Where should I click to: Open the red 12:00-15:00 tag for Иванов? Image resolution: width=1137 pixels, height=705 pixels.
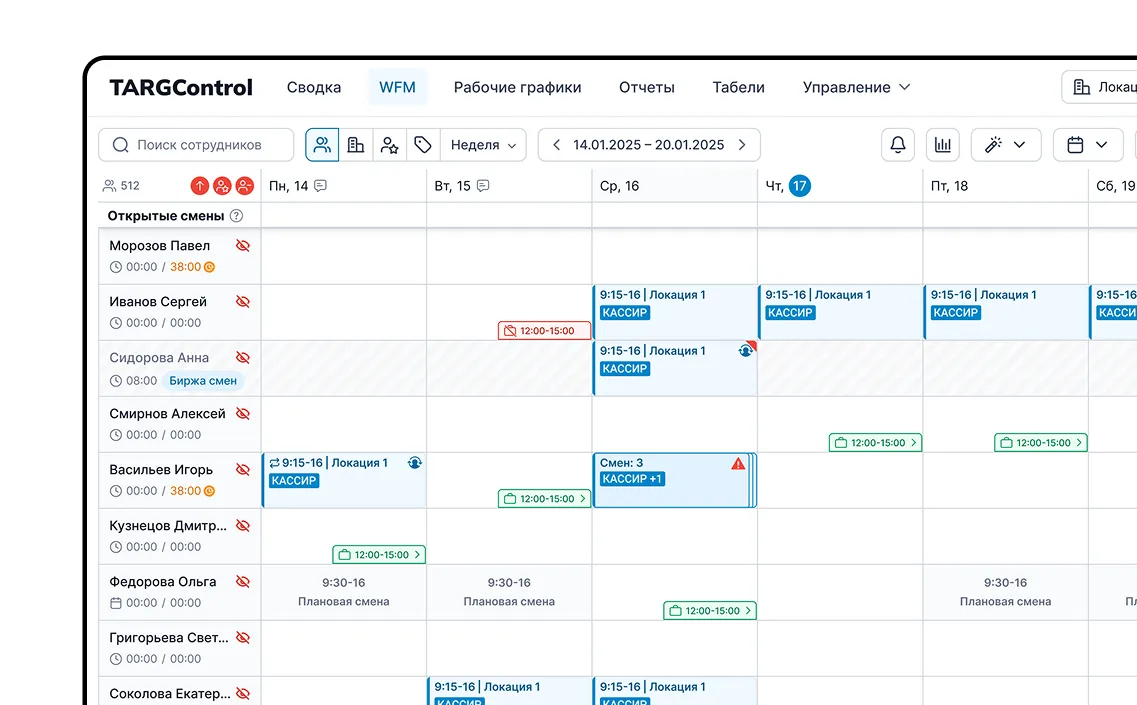(x=545, y=331)
